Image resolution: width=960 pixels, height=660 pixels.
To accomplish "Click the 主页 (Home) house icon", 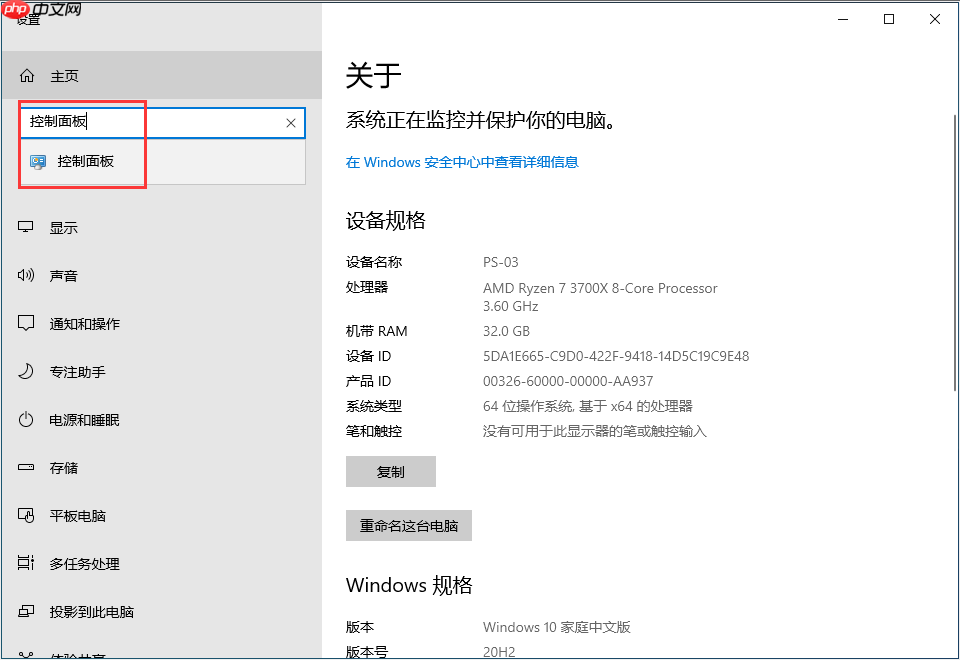I will click(x=25, y=75).
